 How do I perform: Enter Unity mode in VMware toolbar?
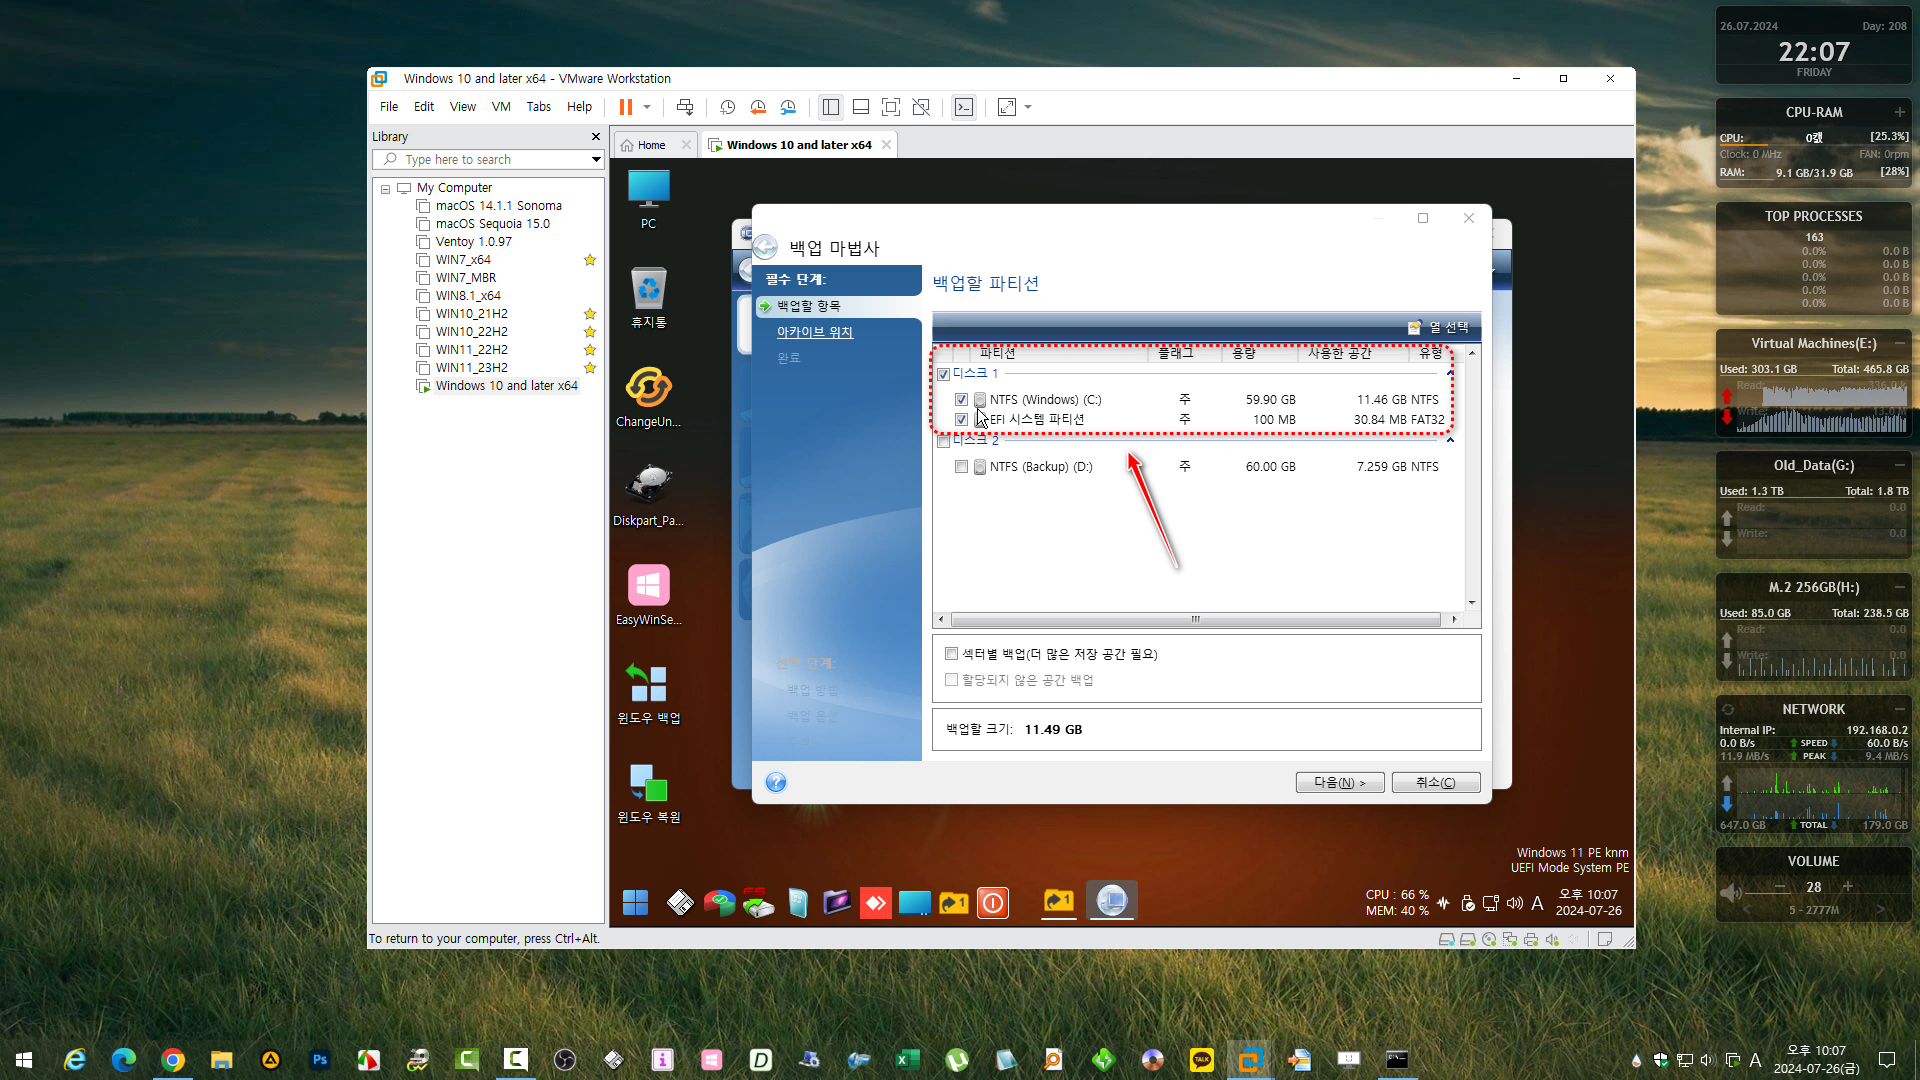(x=921, y=107)
